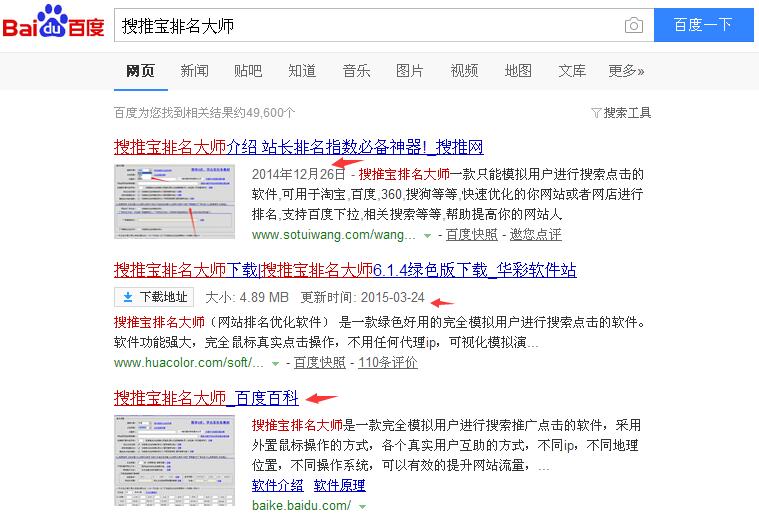Click the Baidu Baike result thumbnail
Image resolution: width=759 pixels, height=523 pixels.
174,460
